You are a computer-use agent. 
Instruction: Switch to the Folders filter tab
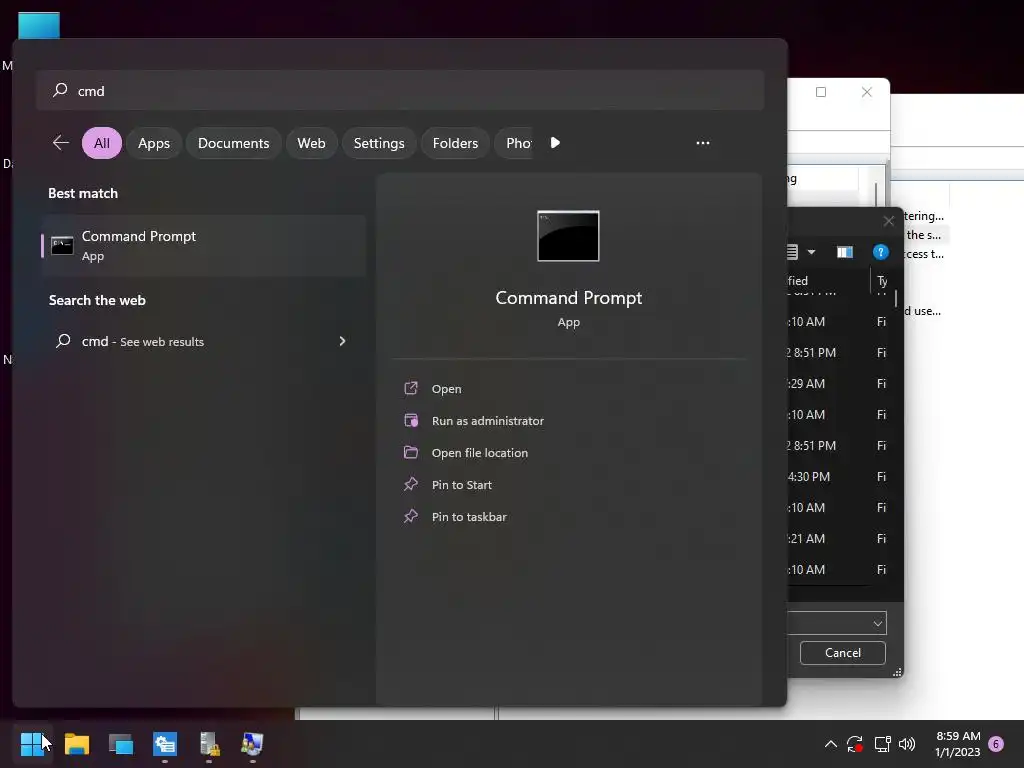455,143
